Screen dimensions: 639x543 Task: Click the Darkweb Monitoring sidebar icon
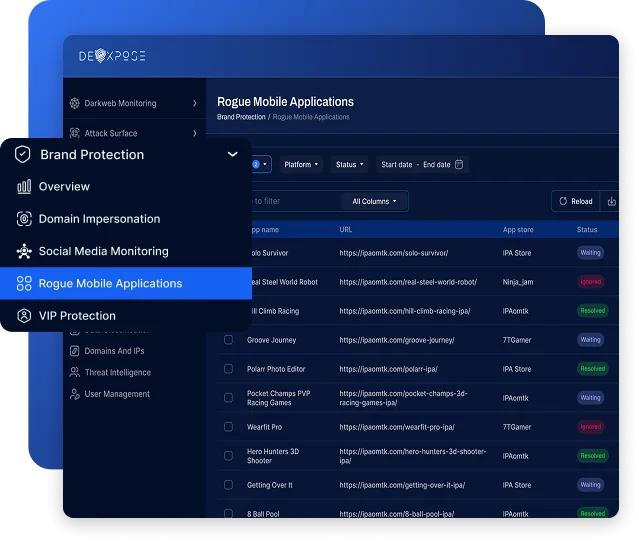tap(75, 103)
